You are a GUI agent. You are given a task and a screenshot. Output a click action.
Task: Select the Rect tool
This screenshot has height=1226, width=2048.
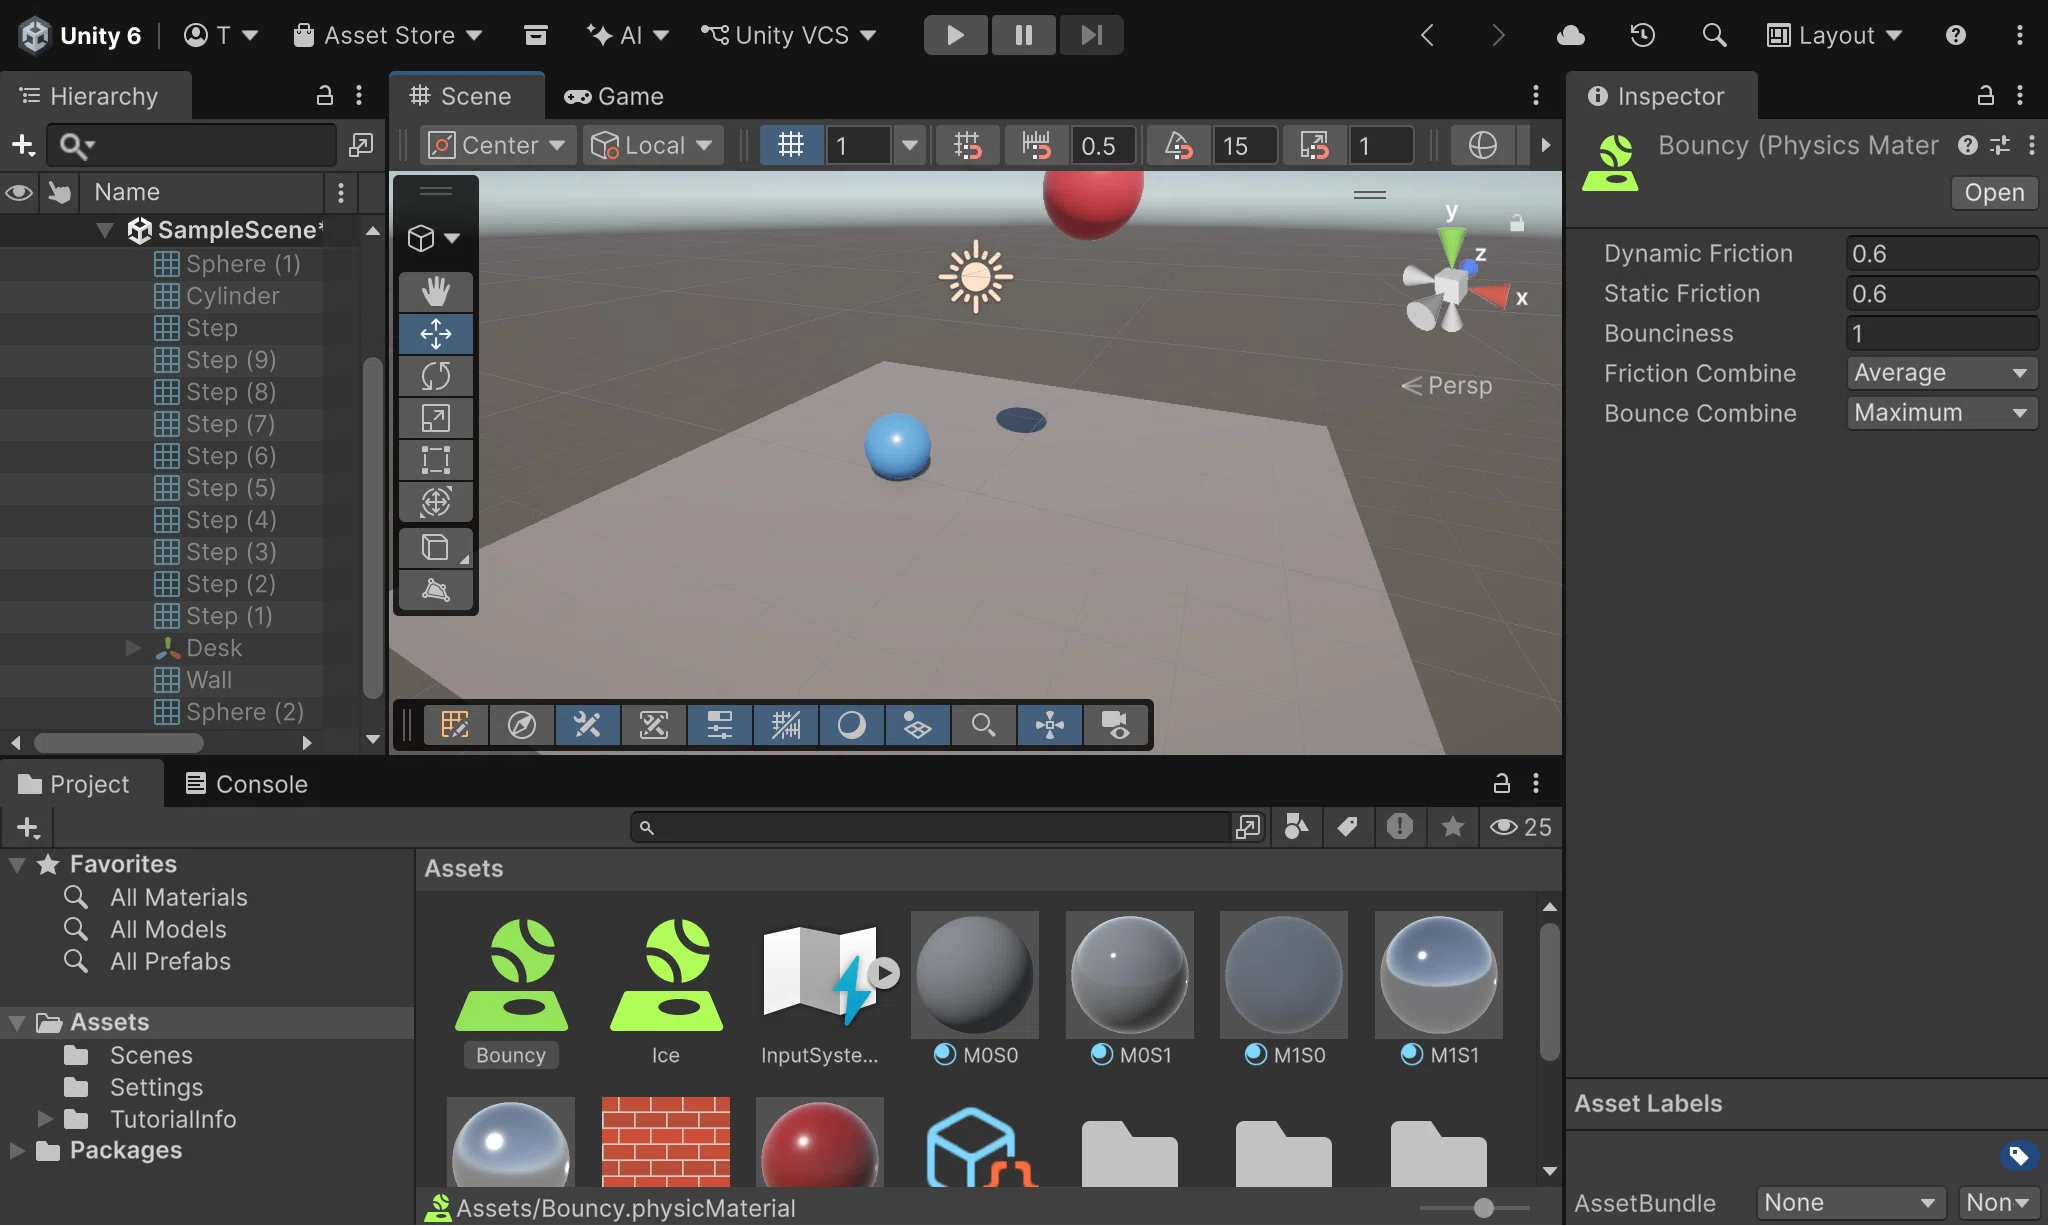pyautogui.click(x=435, y=459)
